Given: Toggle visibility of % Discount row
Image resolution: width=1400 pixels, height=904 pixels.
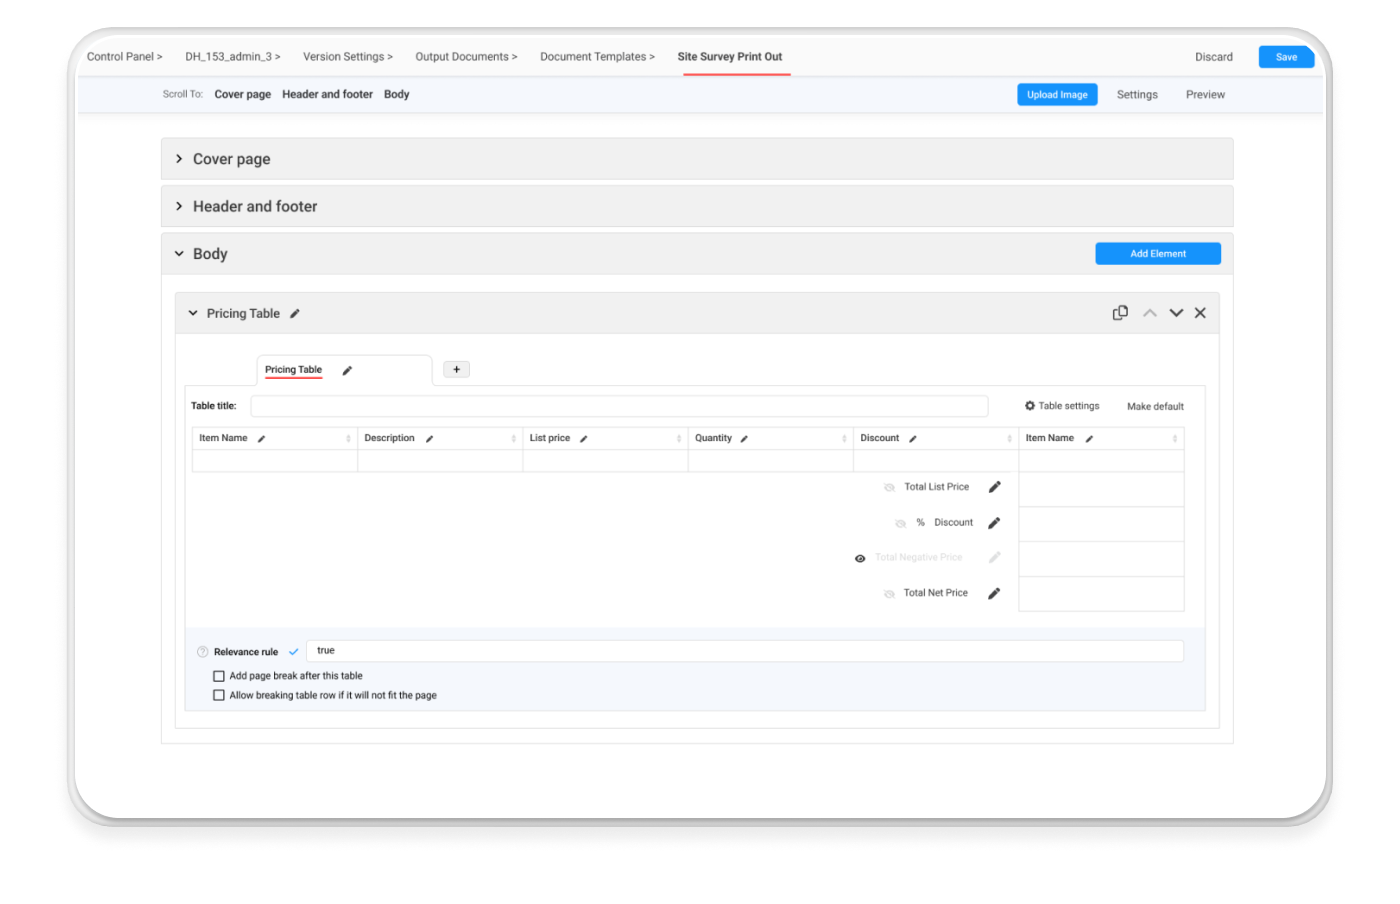Looking at the screenshot, I should (900, 523).
